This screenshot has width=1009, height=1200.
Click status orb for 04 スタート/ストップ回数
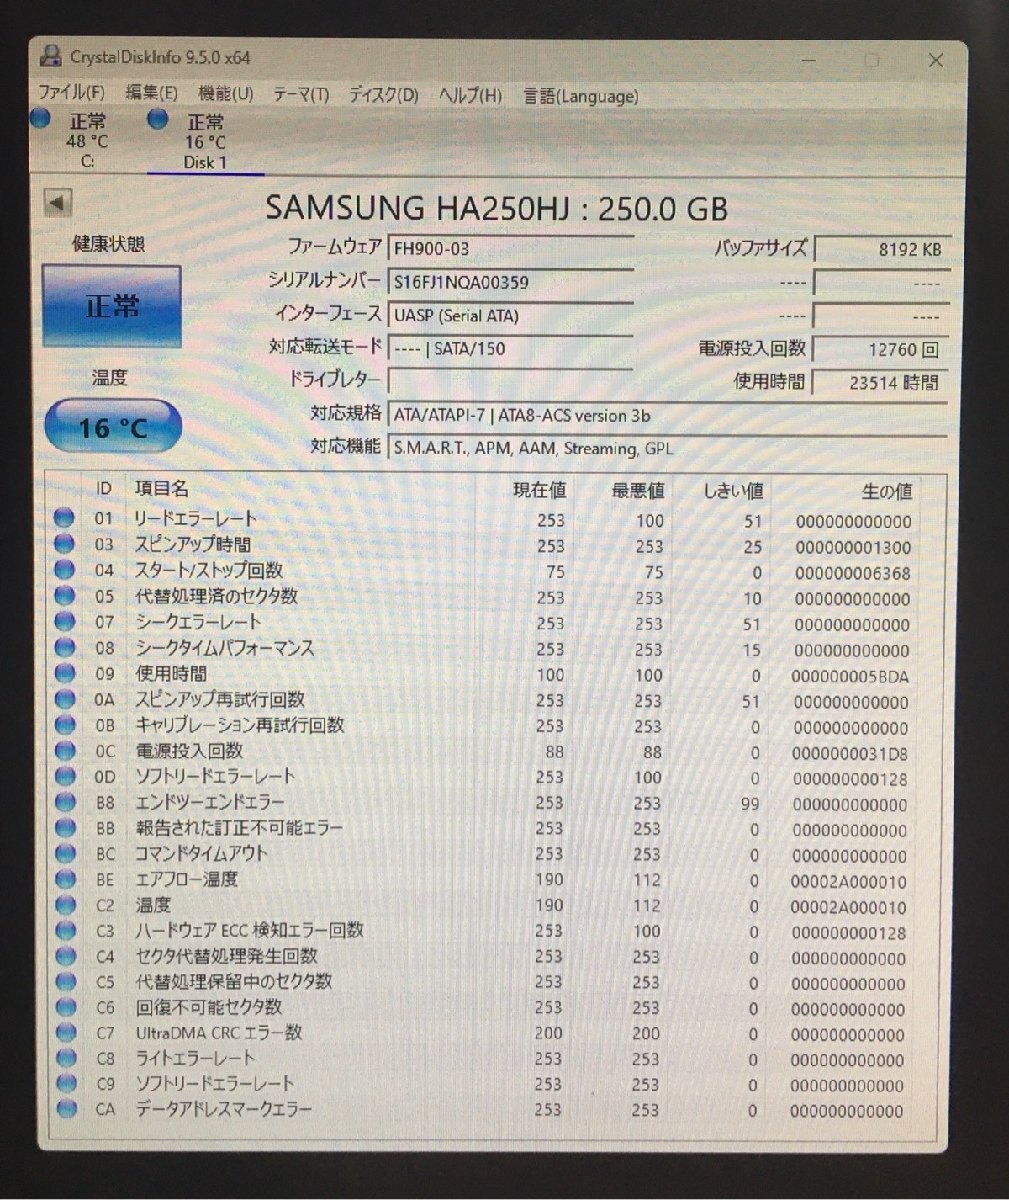point(64,570)
